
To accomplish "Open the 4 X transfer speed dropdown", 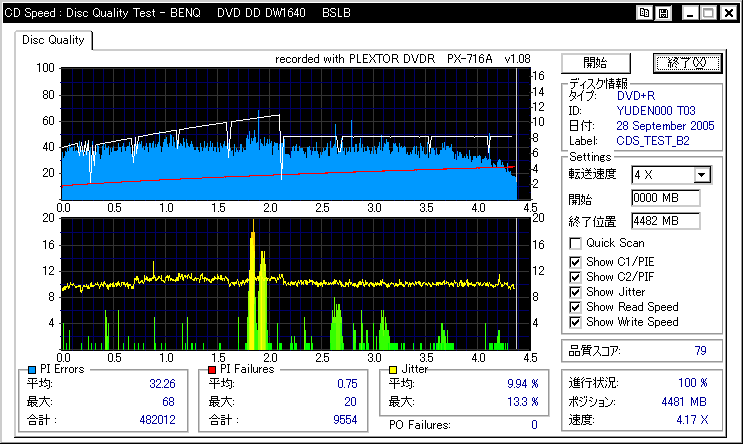I will pyautogui.click(x=702, y=175).
